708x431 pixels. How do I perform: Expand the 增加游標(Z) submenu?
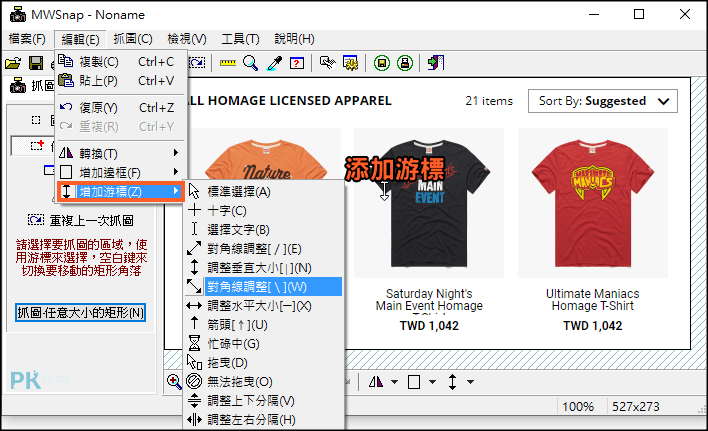coord(120,191)
